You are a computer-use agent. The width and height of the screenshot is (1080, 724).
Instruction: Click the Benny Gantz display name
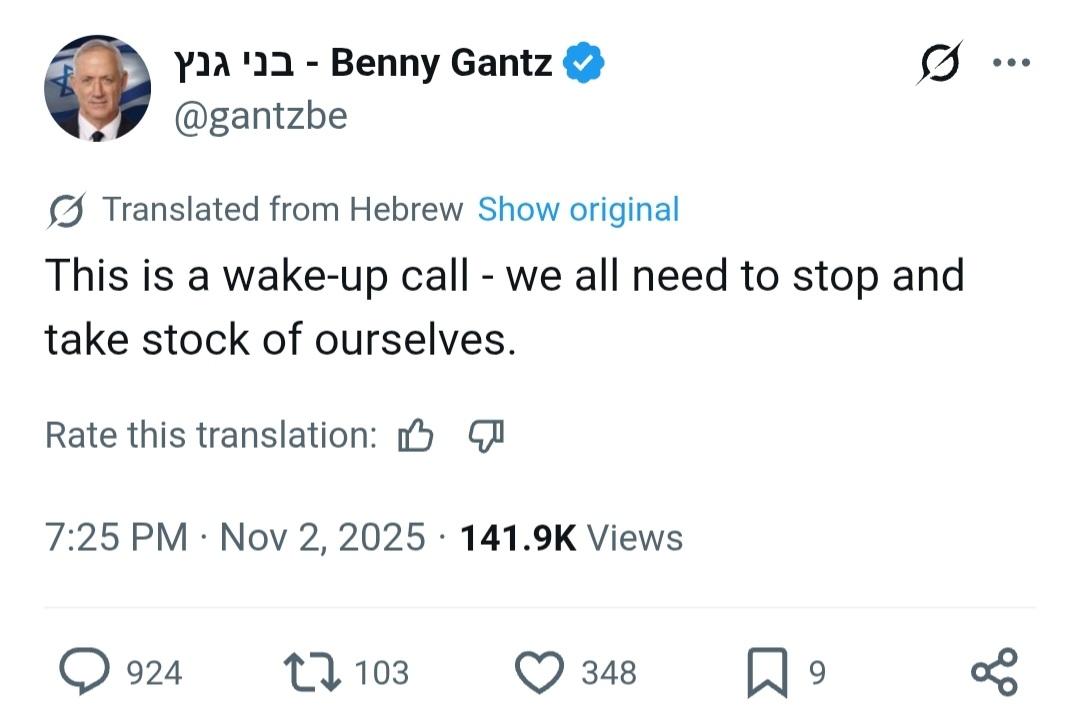[440, 64]
